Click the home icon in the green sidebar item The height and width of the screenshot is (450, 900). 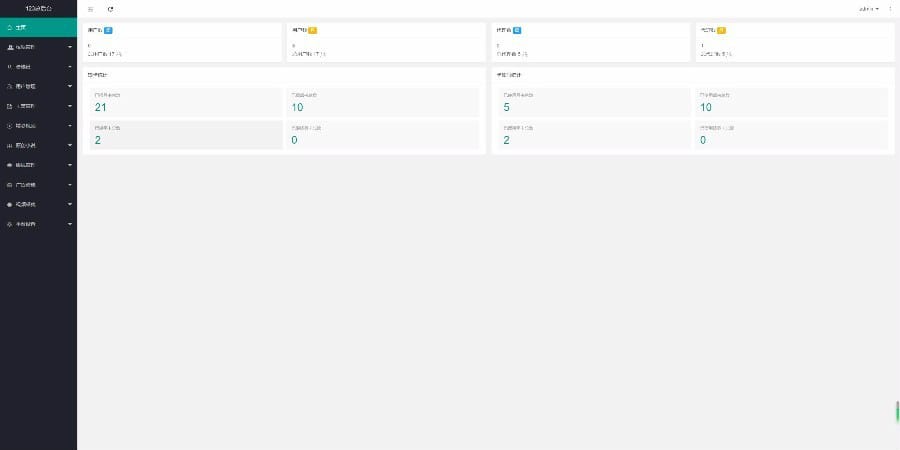(x=9, y=27)
